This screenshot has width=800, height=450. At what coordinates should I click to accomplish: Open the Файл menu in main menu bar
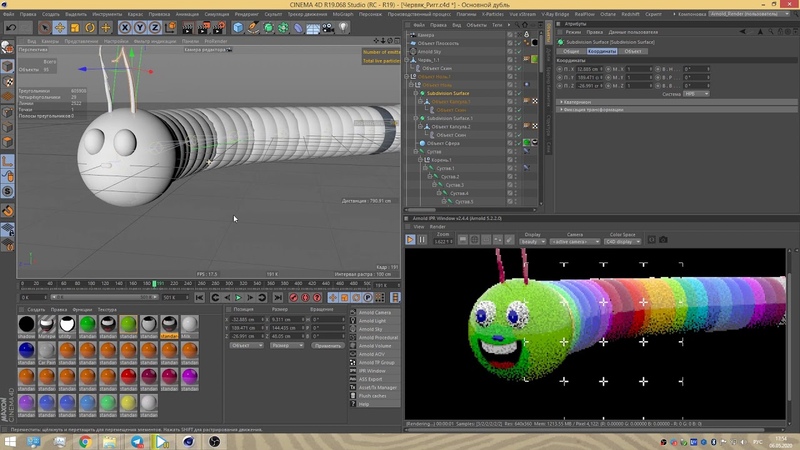click(8, 14)
